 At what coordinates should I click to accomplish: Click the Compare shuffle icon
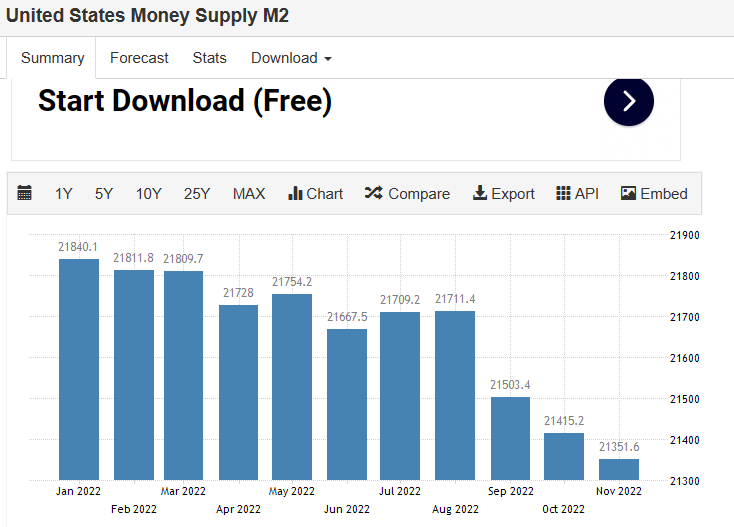[x=373, y=194]
